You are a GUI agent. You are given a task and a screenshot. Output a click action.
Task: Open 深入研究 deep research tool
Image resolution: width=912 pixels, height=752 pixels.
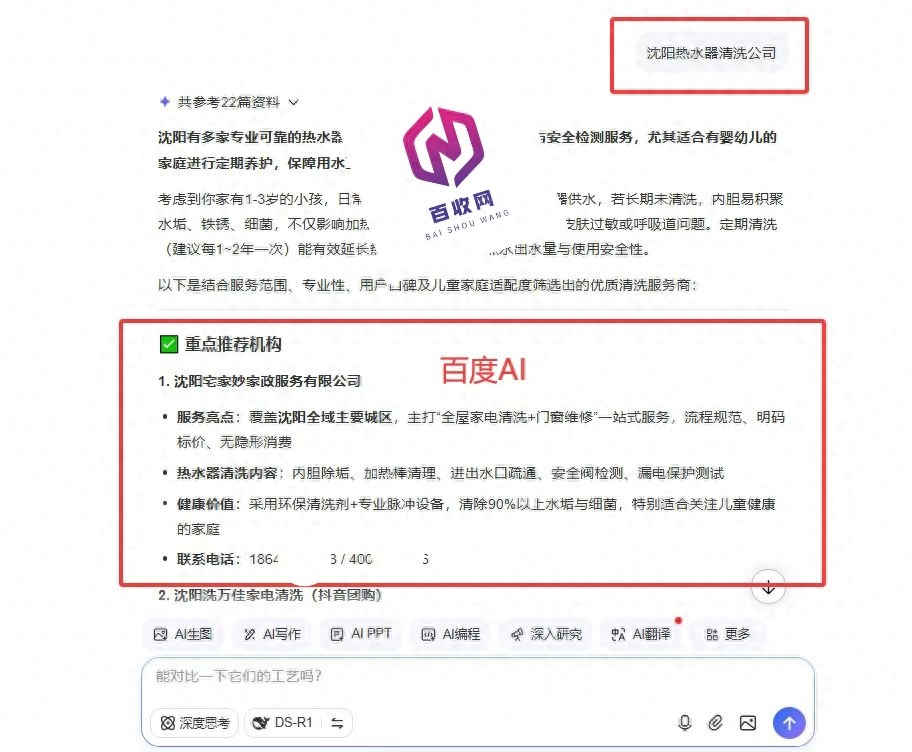[x=546, y=634]
